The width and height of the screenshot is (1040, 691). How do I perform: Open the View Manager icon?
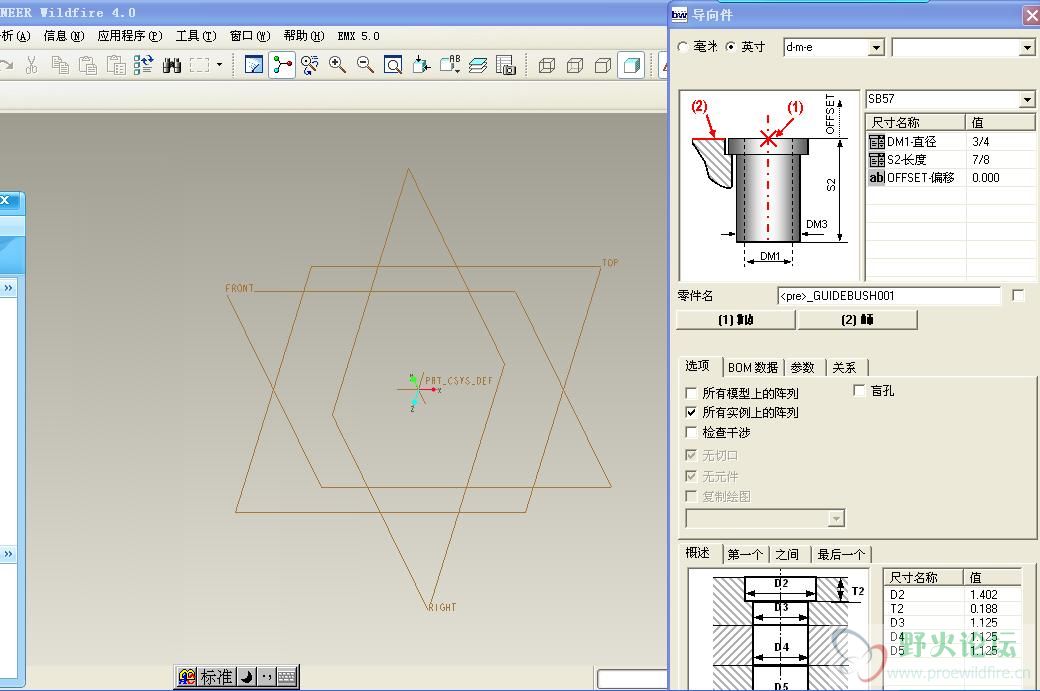tap(505, 64)
